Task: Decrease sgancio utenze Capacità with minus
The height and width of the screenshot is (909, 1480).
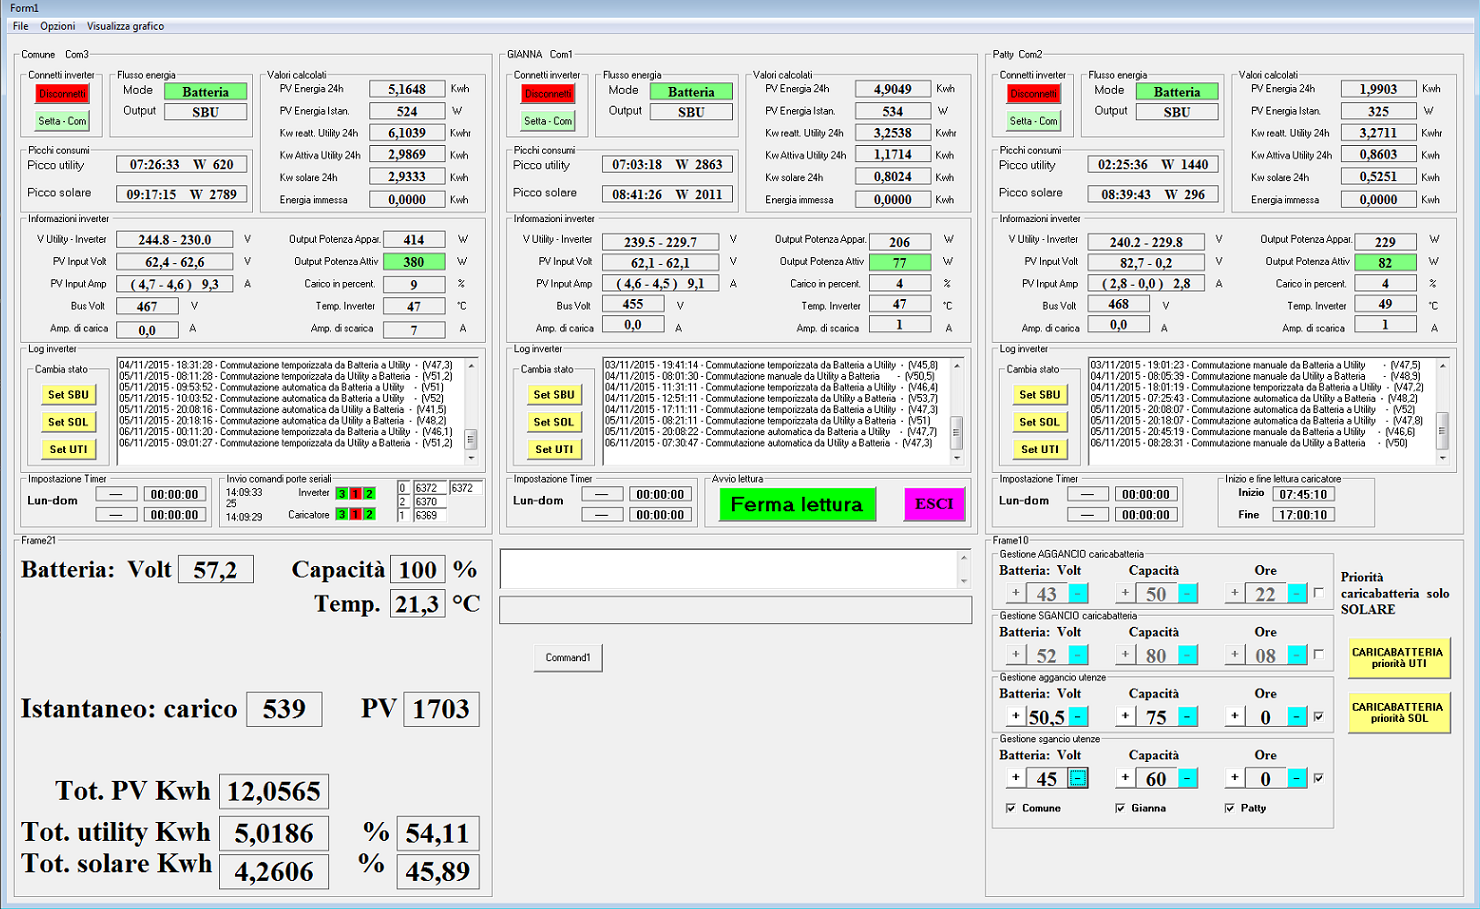Action: [1188, 778]
